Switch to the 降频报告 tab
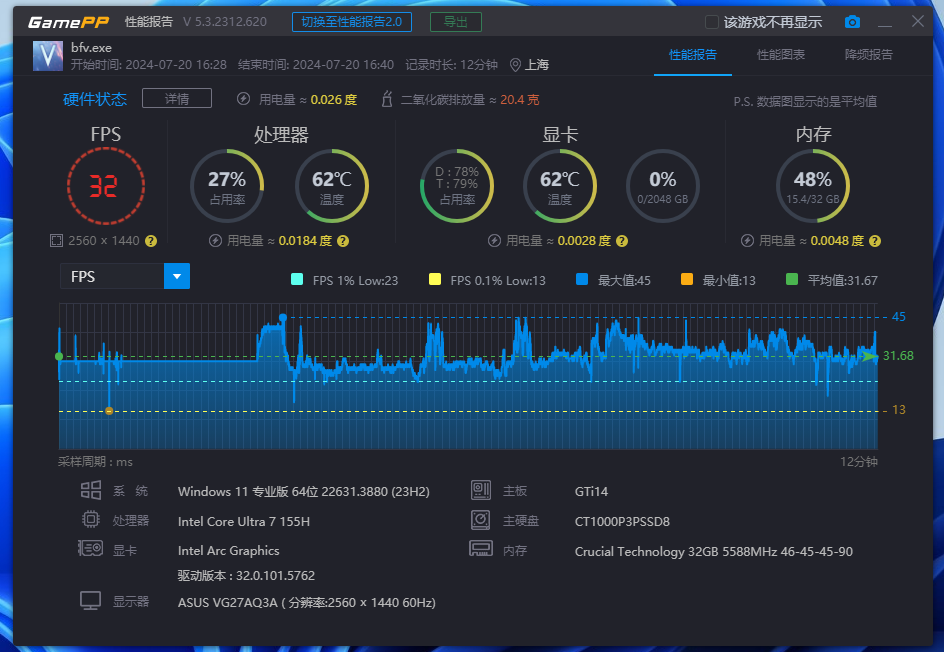 pyautogui.click(x=869, y=55)
